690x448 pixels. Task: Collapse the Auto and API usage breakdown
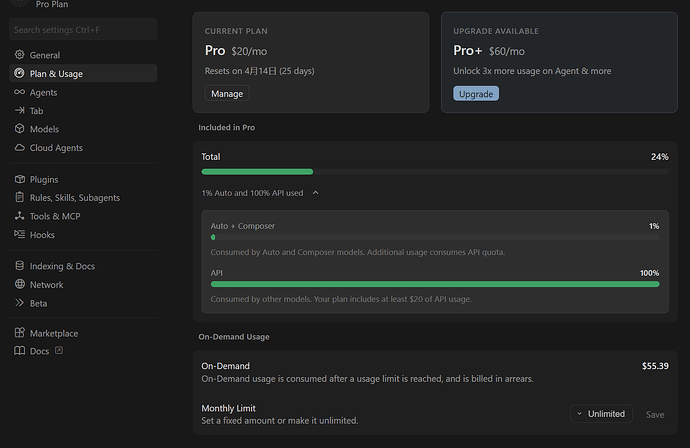(x=316, y=193)
